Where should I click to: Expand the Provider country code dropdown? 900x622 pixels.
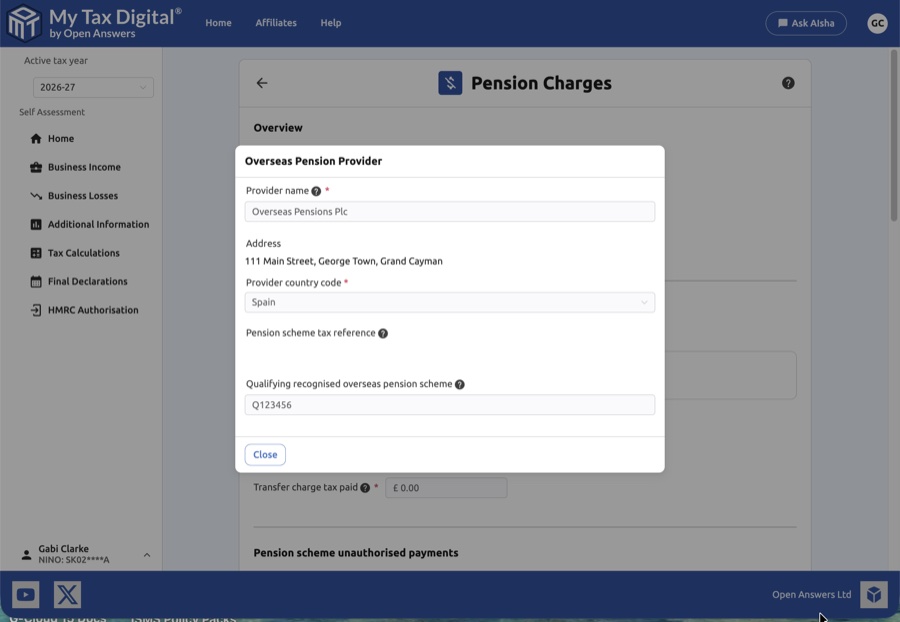449,302
